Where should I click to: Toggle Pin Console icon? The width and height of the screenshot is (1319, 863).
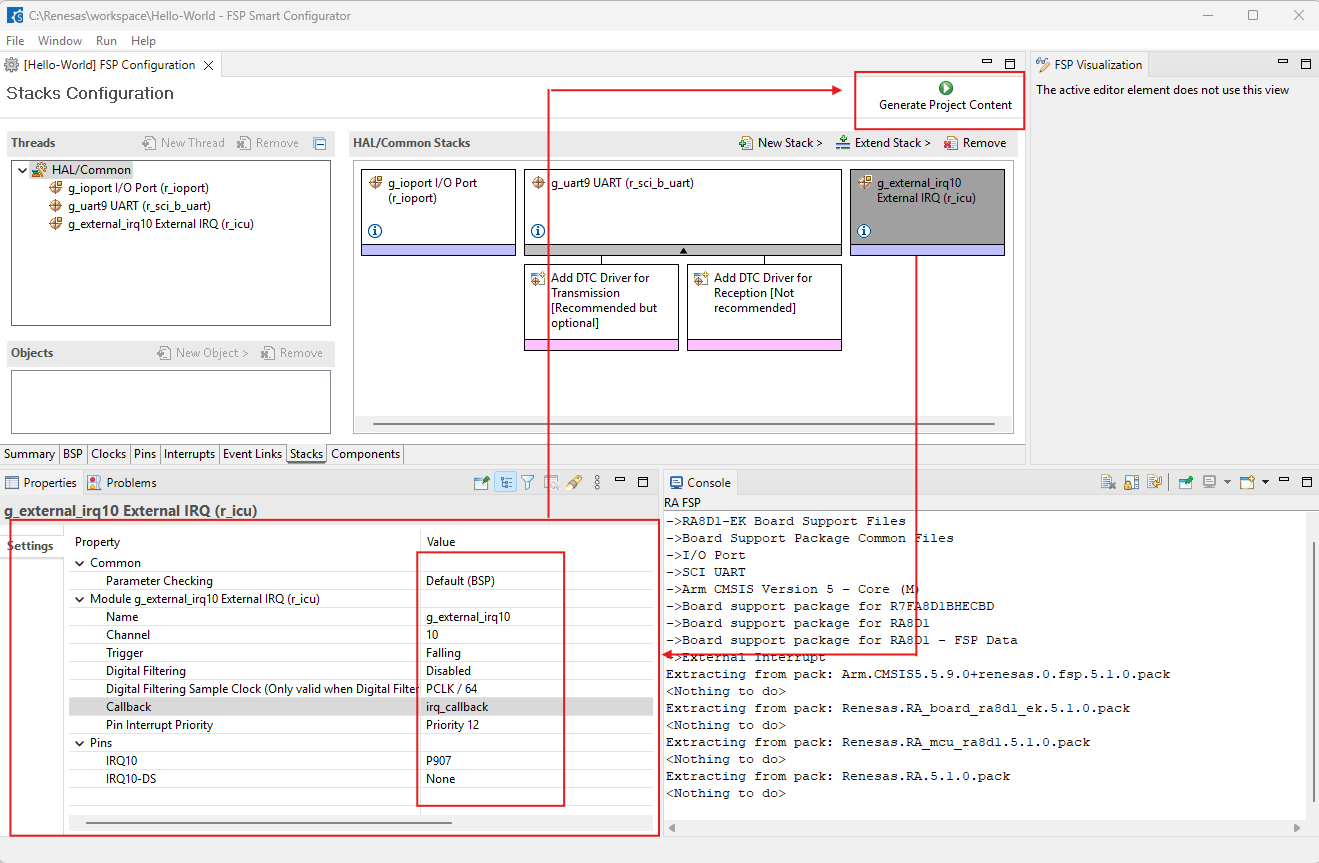1185,483
